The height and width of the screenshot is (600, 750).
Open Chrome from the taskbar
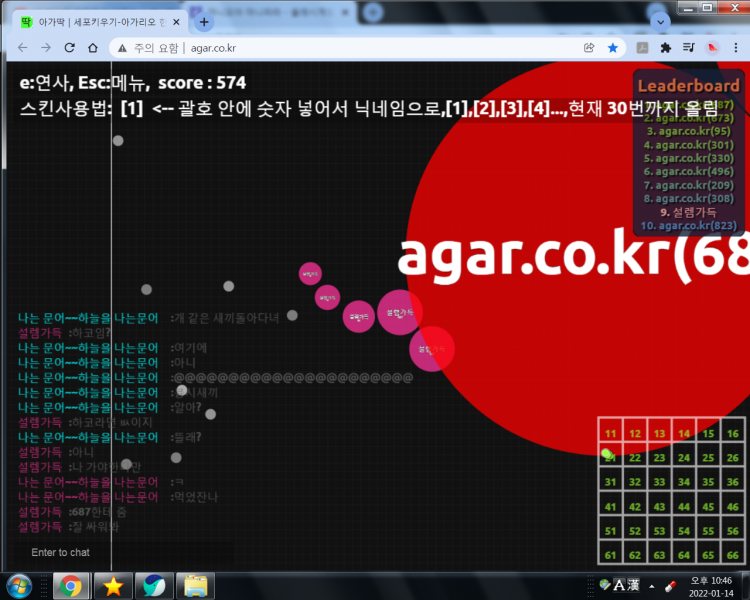[x=71, y=586]
